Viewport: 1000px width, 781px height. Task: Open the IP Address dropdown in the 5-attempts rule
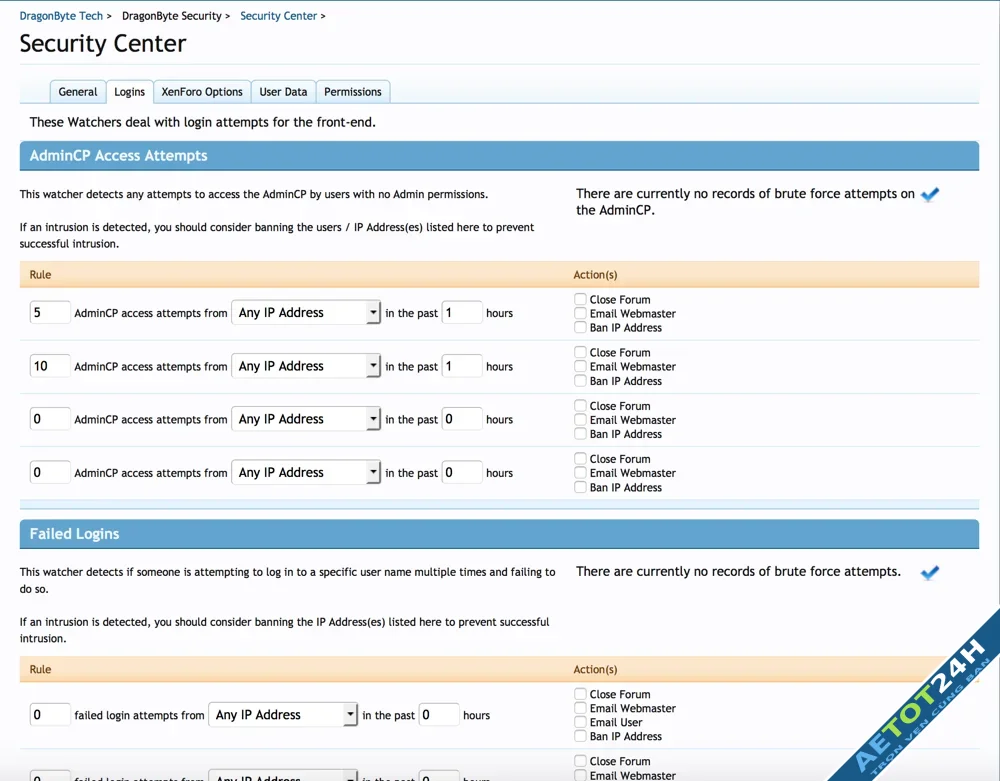coord(305,313)
